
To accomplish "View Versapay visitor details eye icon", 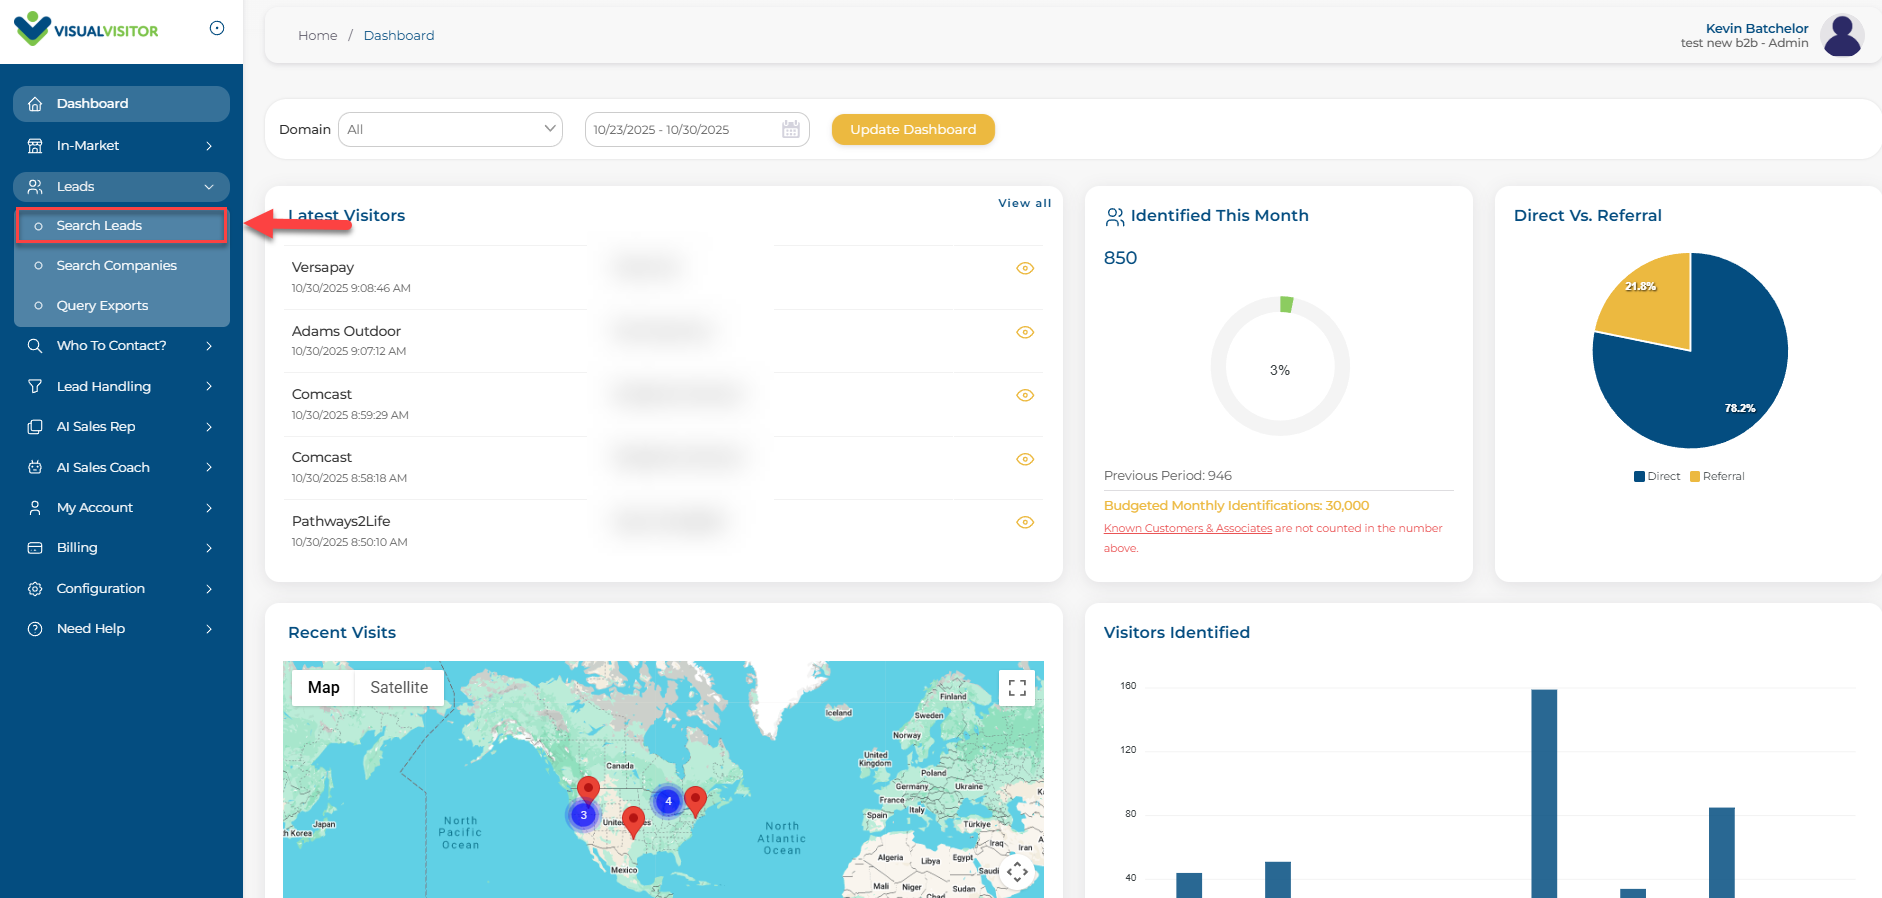I will tap(1025, 268).
